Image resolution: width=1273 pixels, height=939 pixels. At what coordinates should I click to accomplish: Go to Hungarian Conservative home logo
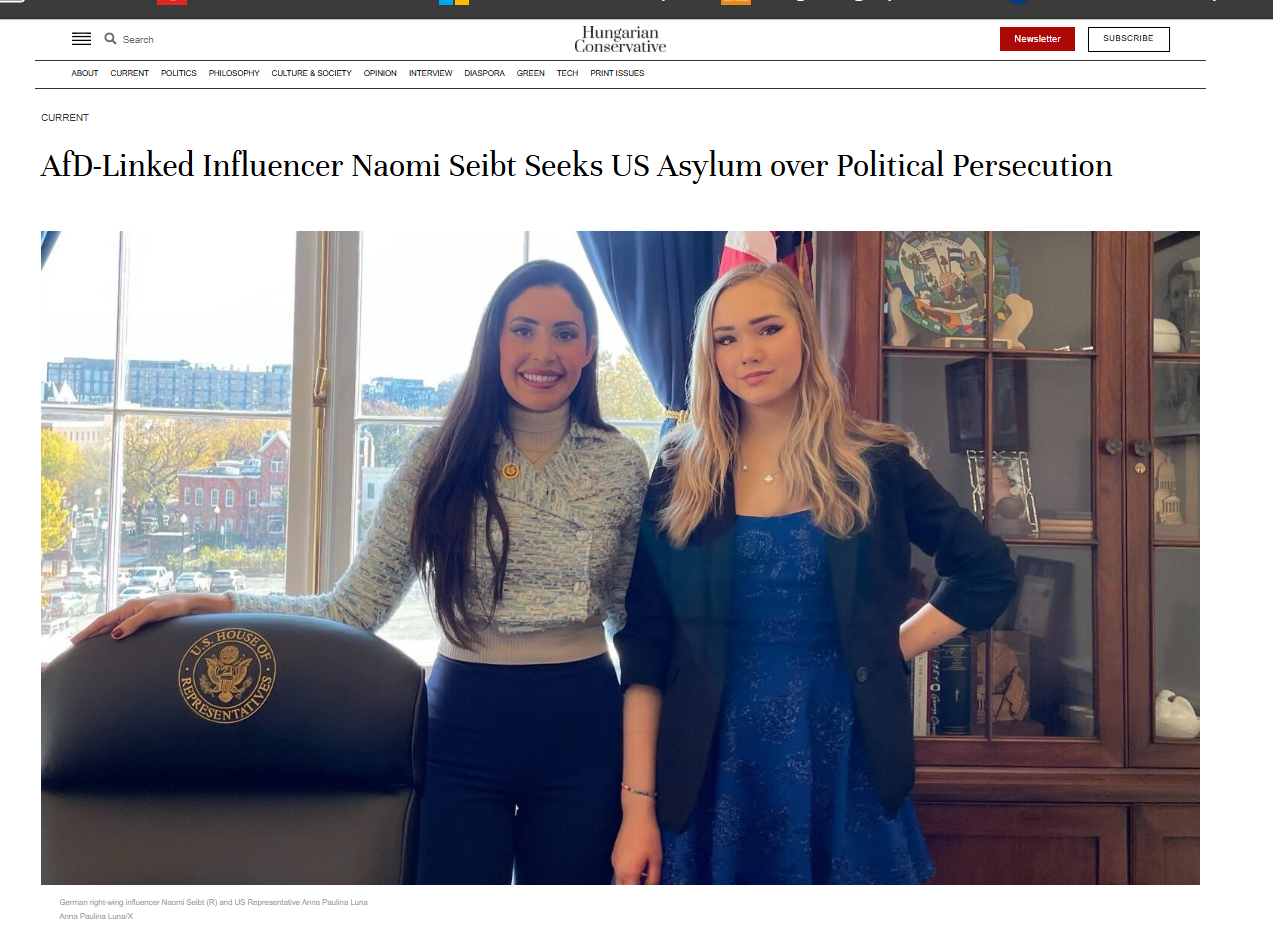[x=620, y=39]
